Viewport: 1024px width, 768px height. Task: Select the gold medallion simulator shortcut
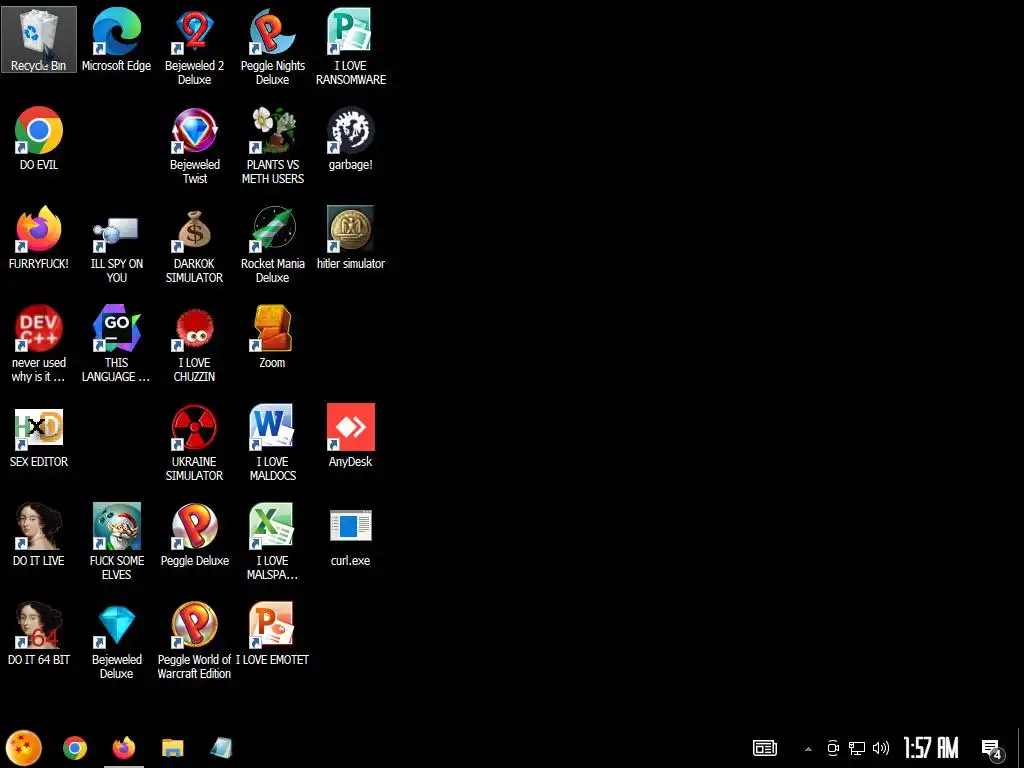click(351, 238)
